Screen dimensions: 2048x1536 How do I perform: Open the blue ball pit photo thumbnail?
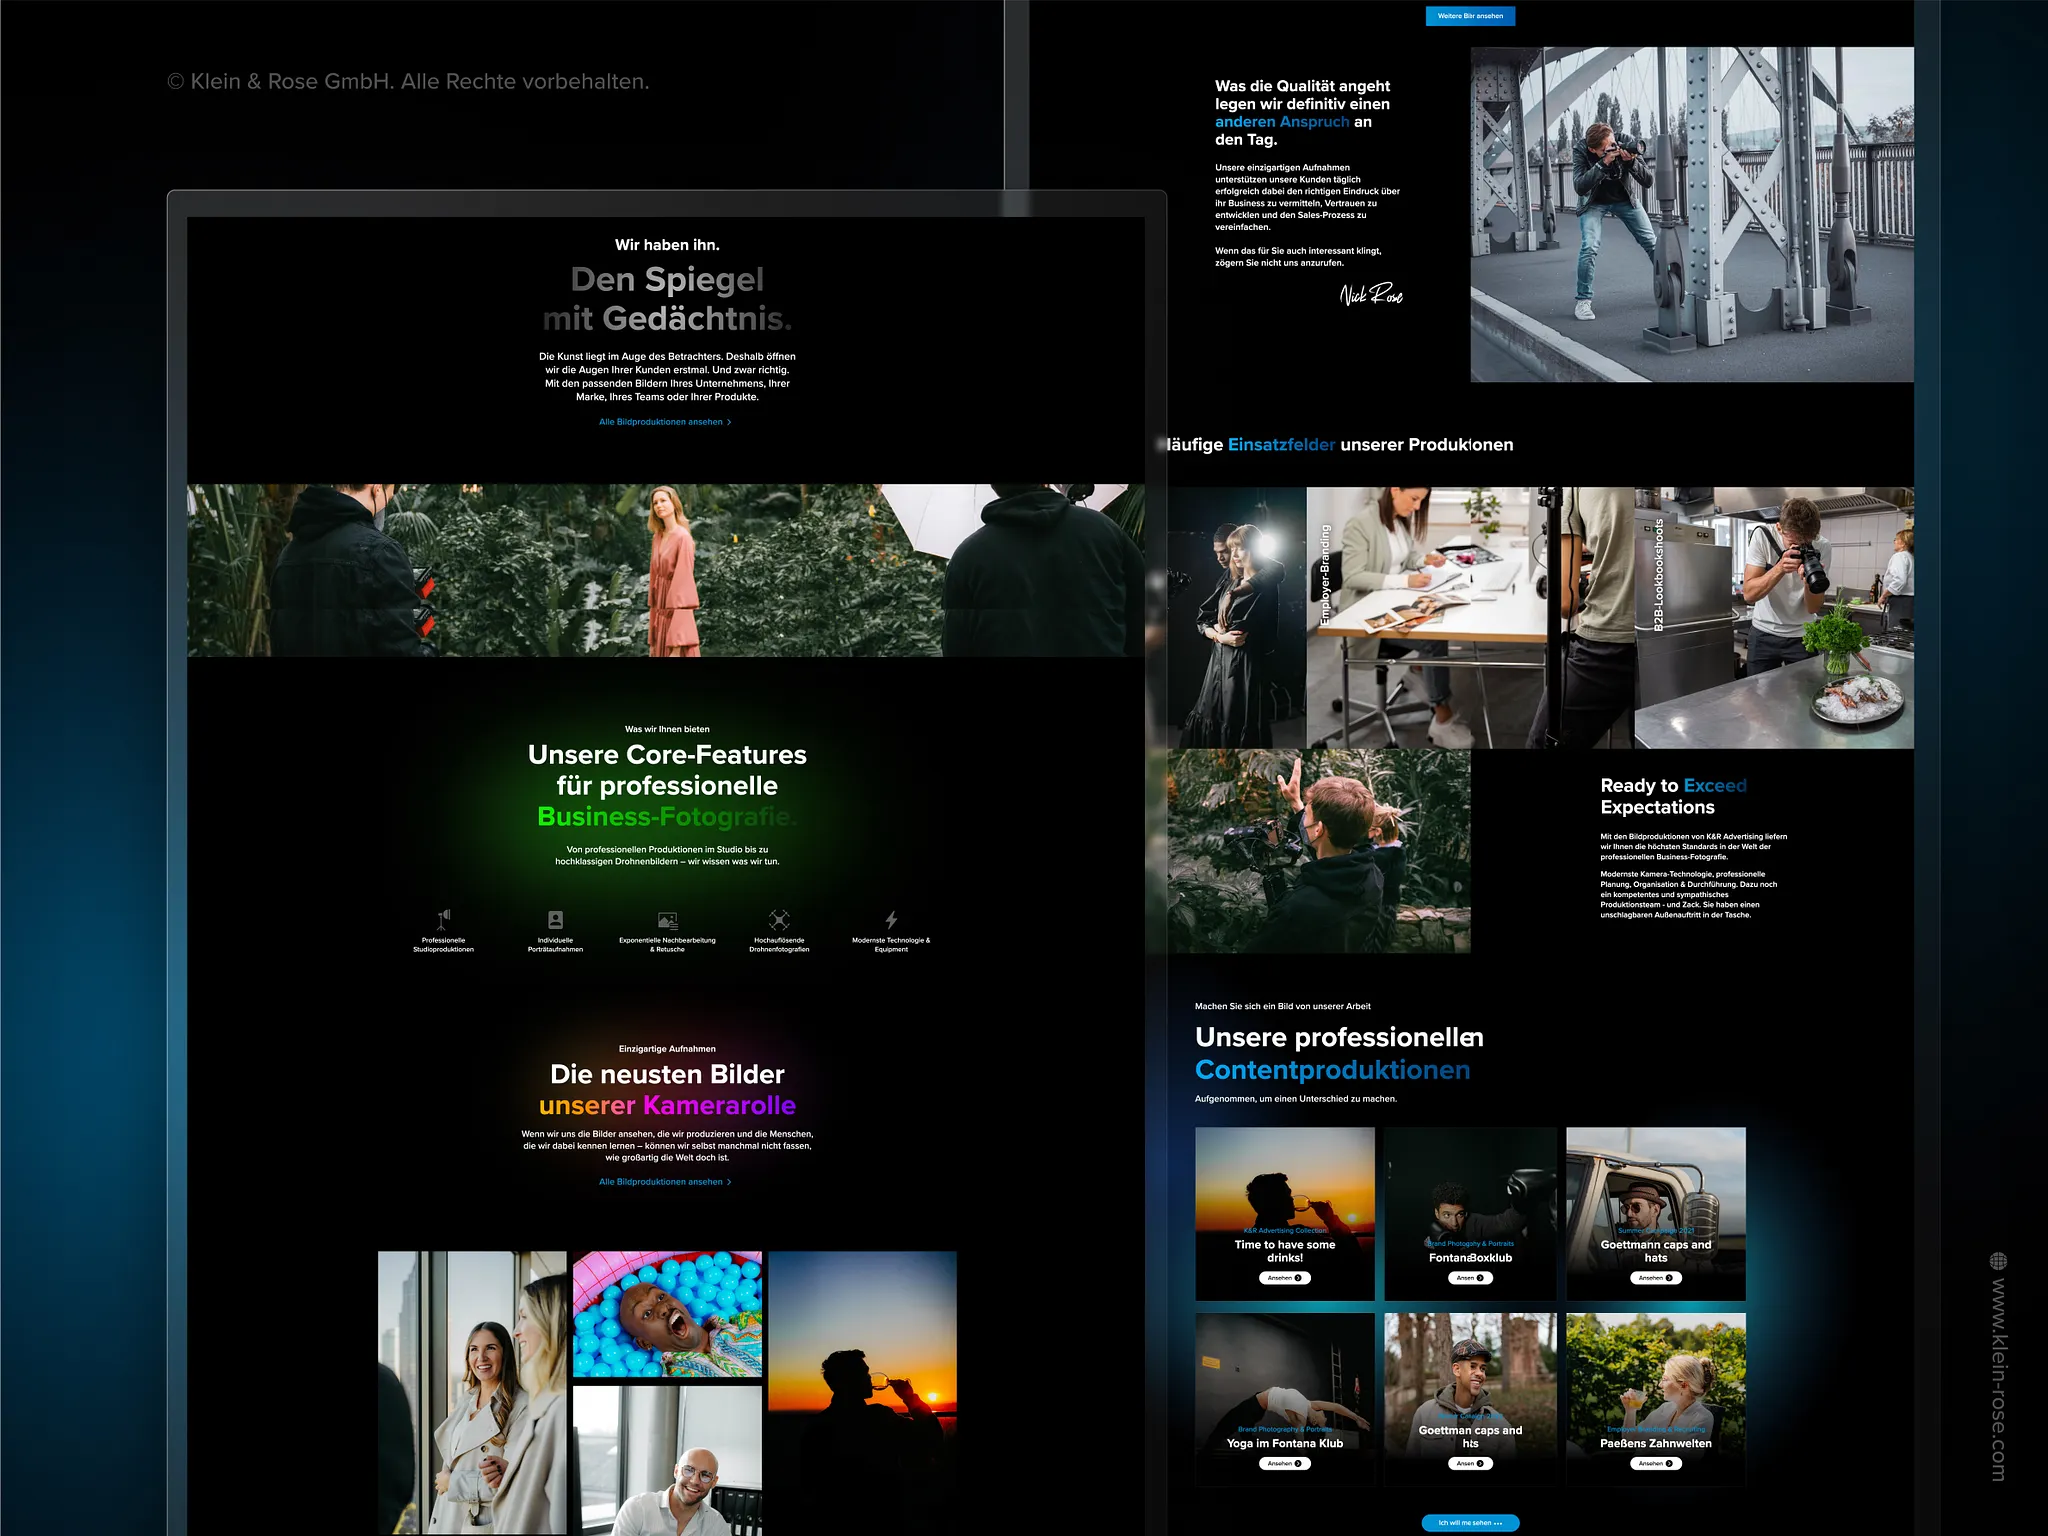(x=667, y=1313)
